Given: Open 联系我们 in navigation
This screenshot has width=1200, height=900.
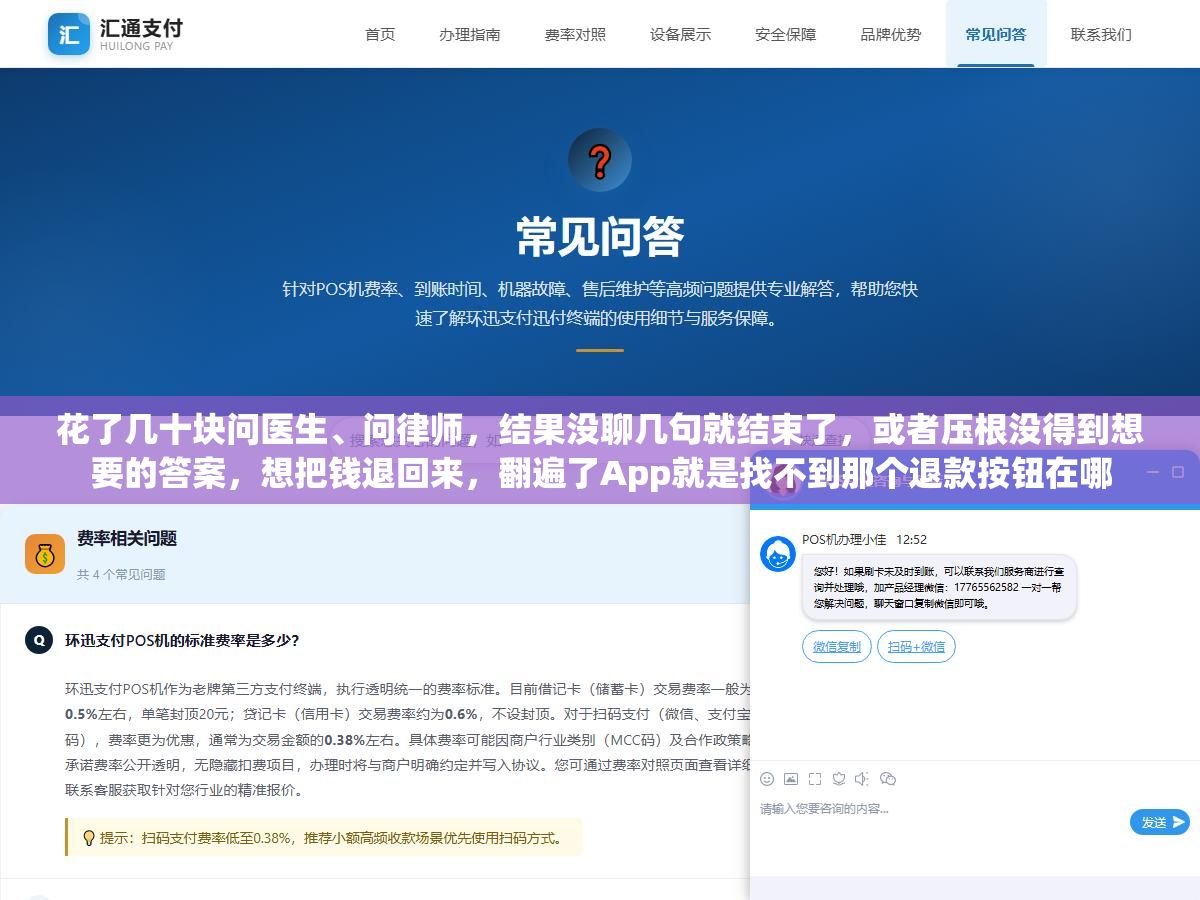Looking at the screenshot, I should coord(1101,34).
